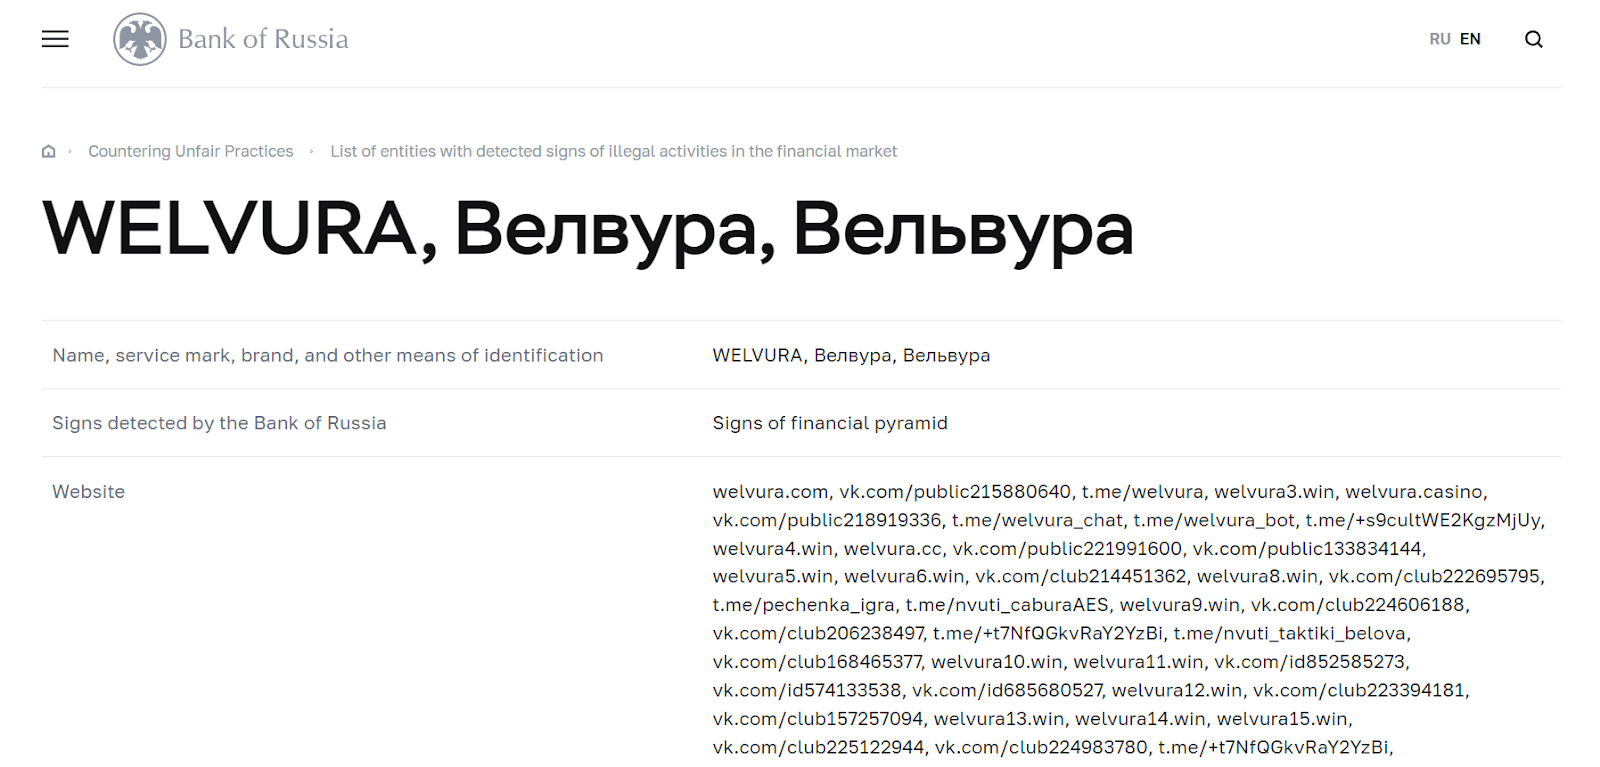Click t.me/welvura entry in first line
The width and height of the screenshot is (1600, 767).
click(x=1142, y=491)
